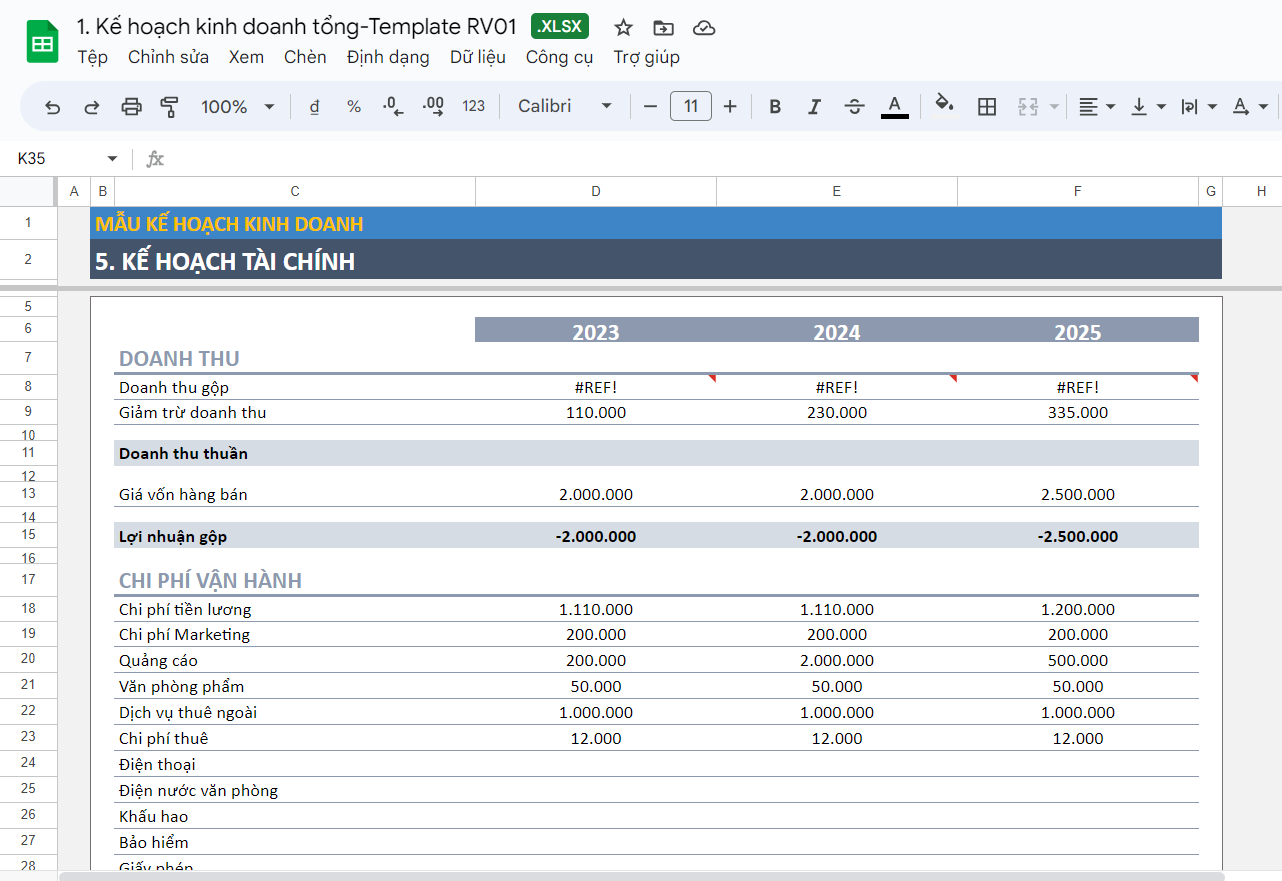This screenshot has width=1282, height=881.
Task: Click the font size field showing 11
Action: (x=691, y=106)
